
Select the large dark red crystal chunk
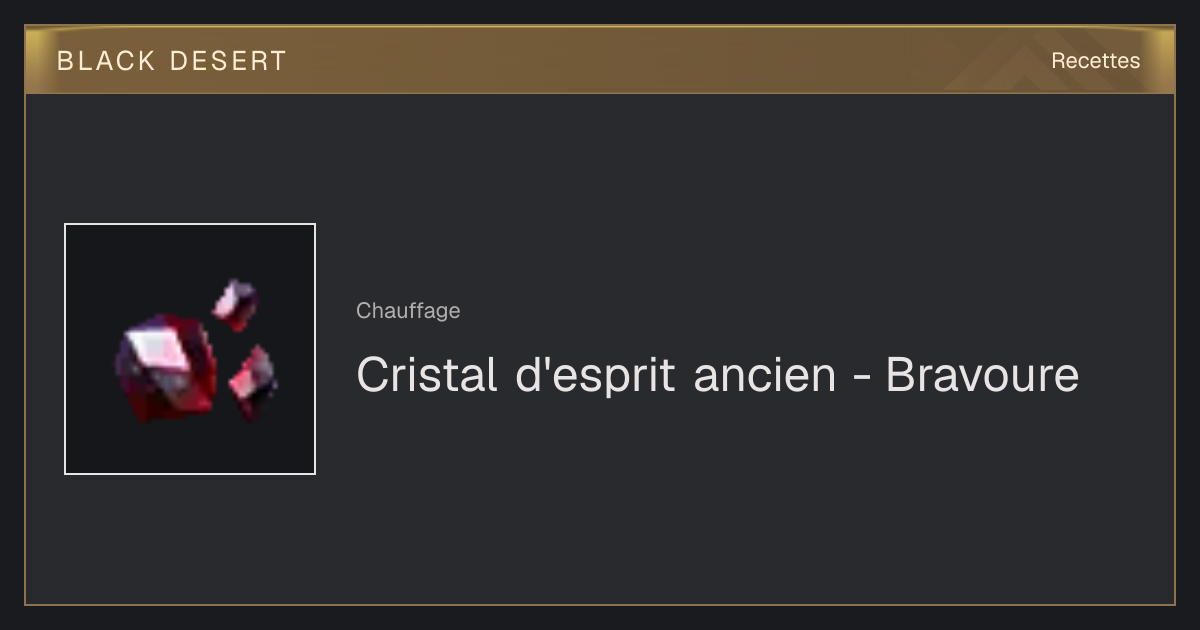coord(166,368)
